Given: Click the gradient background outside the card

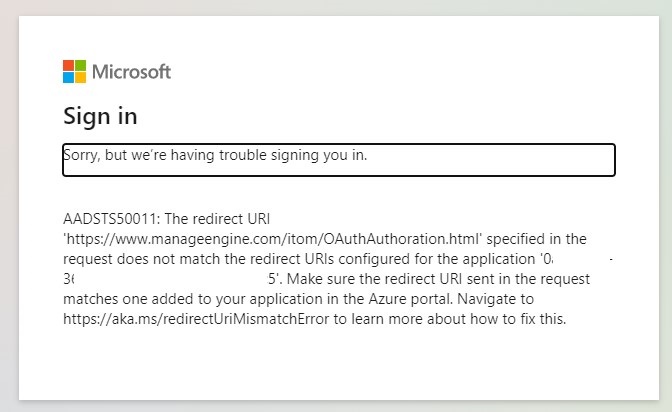Looking at the screenshot, I should pyautogui.click(x=8, y=200).
